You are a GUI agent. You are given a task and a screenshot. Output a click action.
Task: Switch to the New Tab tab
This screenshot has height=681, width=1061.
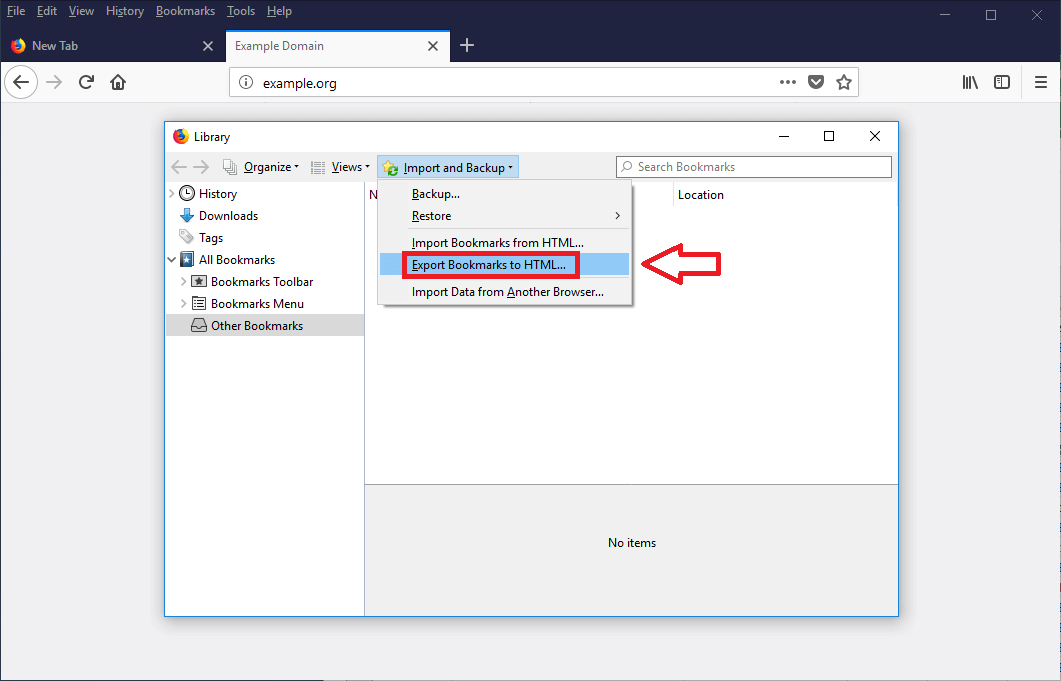tap(112, 46)
